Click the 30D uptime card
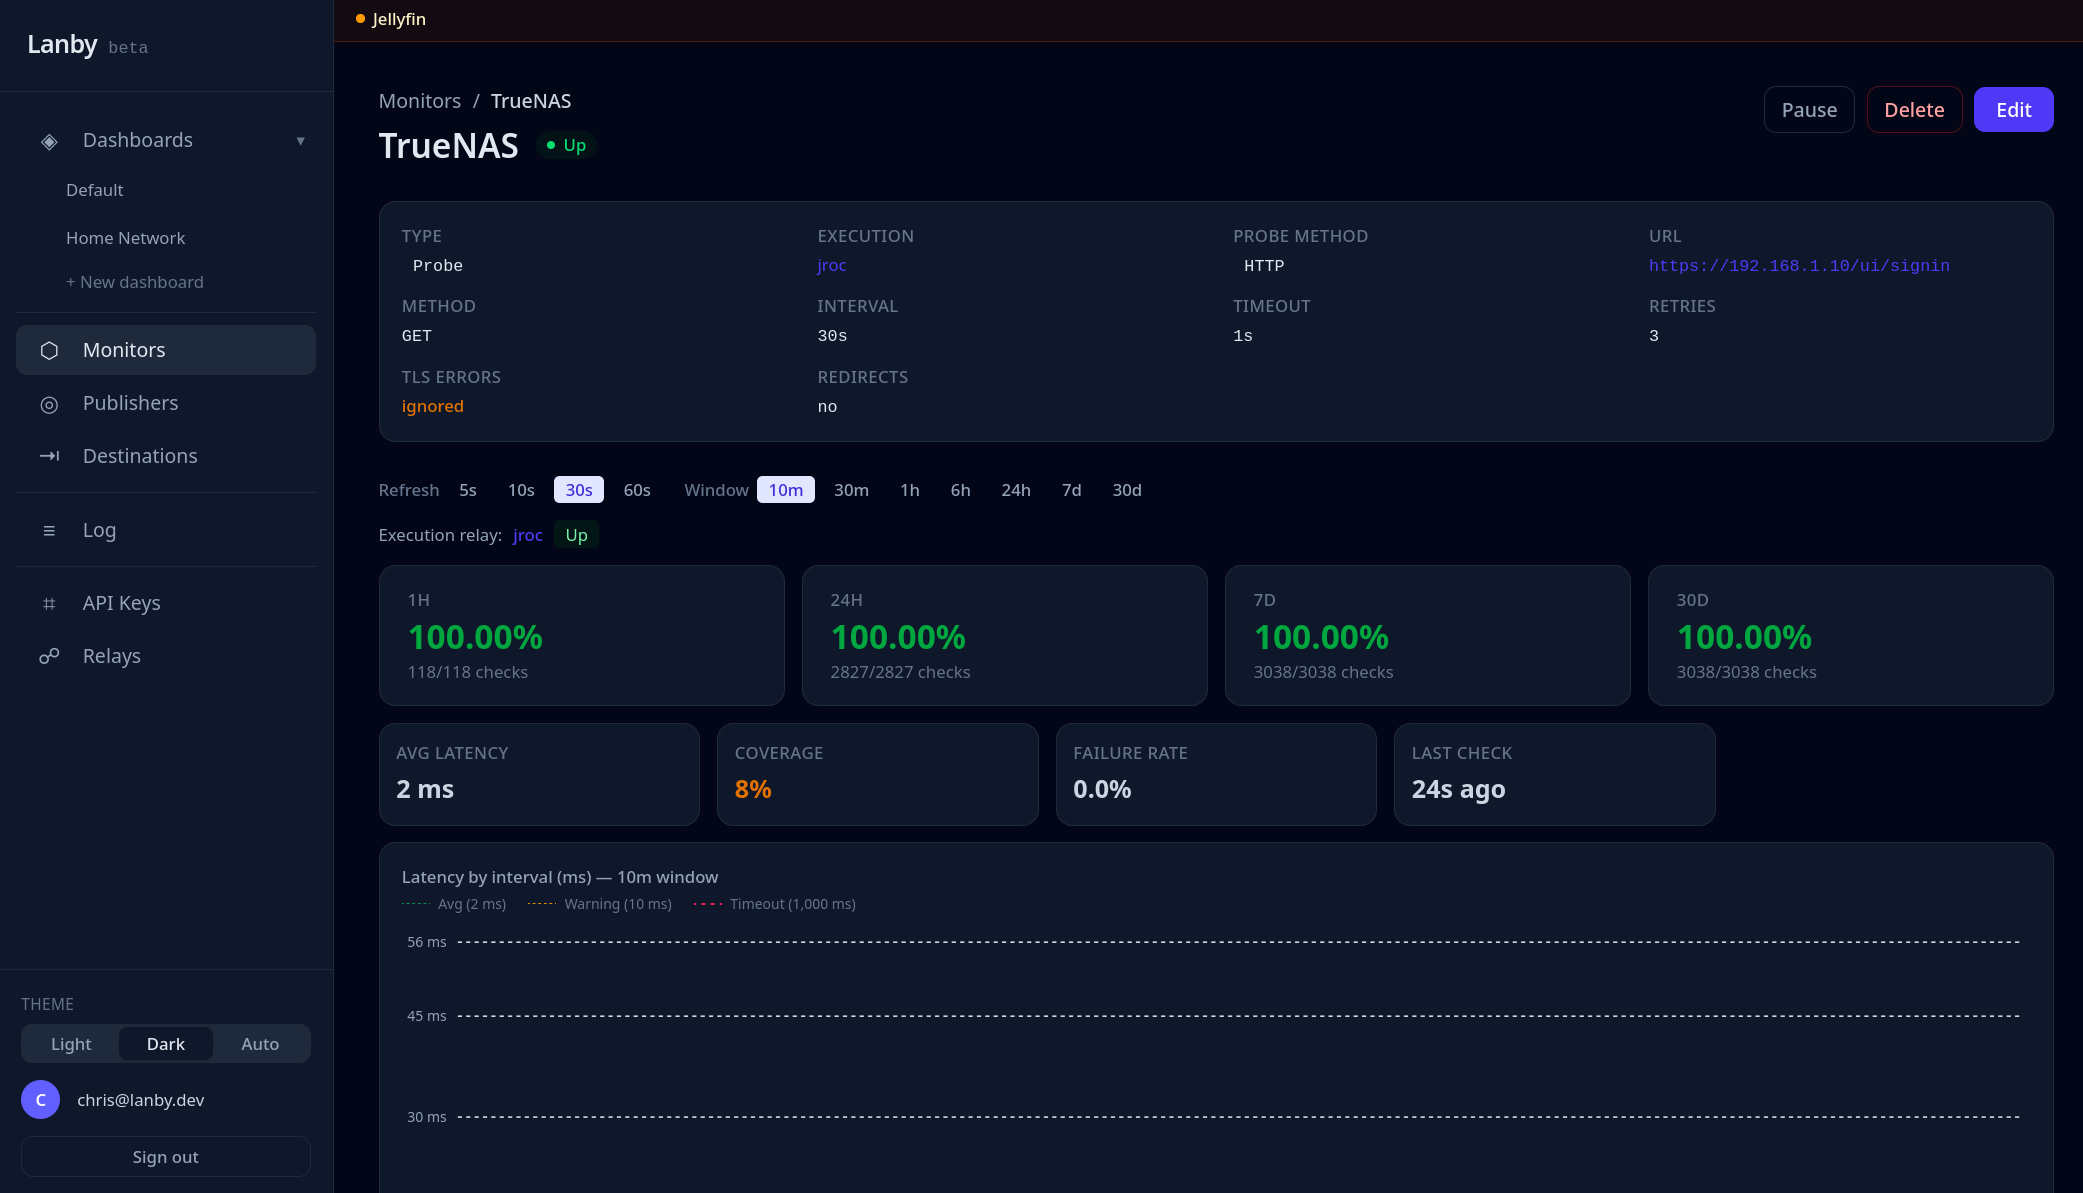The width and height of the screenshot is (2083, 1193). click(1851, 636)
